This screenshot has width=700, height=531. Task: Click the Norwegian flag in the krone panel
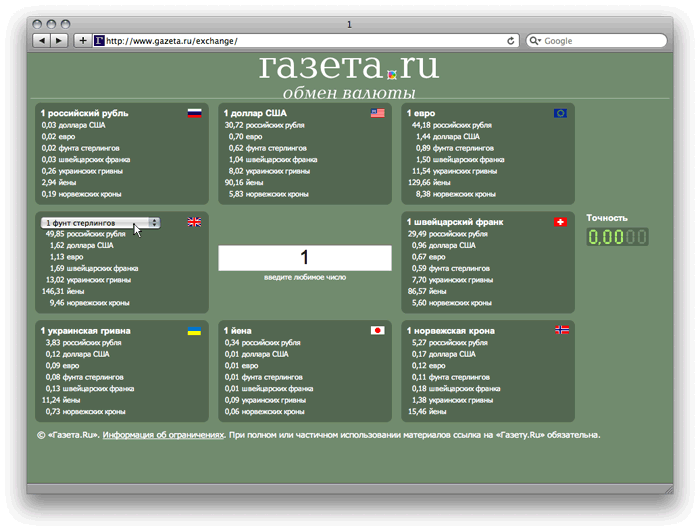(x=560, y=330)
